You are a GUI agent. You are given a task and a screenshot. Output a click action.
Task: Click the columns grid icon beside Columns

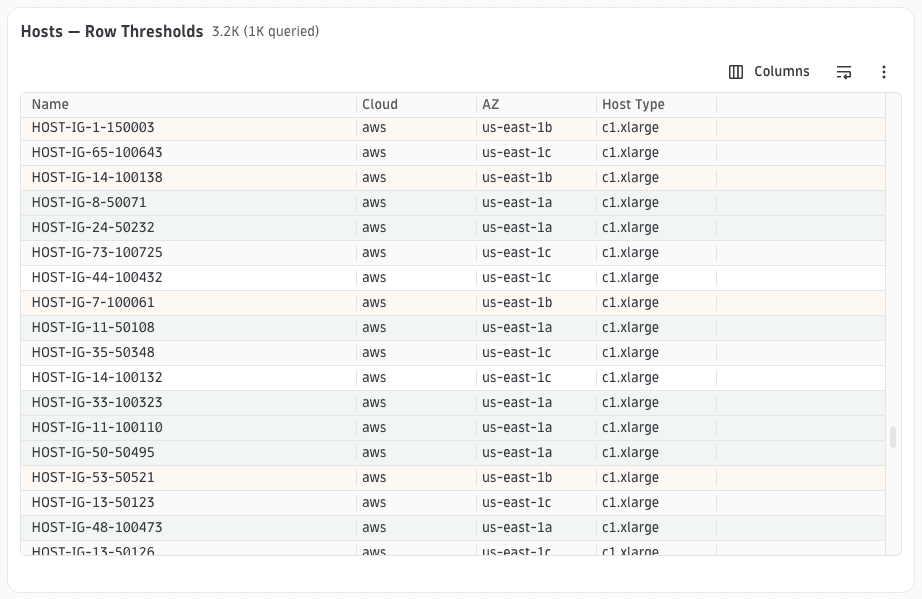(736, 72)
